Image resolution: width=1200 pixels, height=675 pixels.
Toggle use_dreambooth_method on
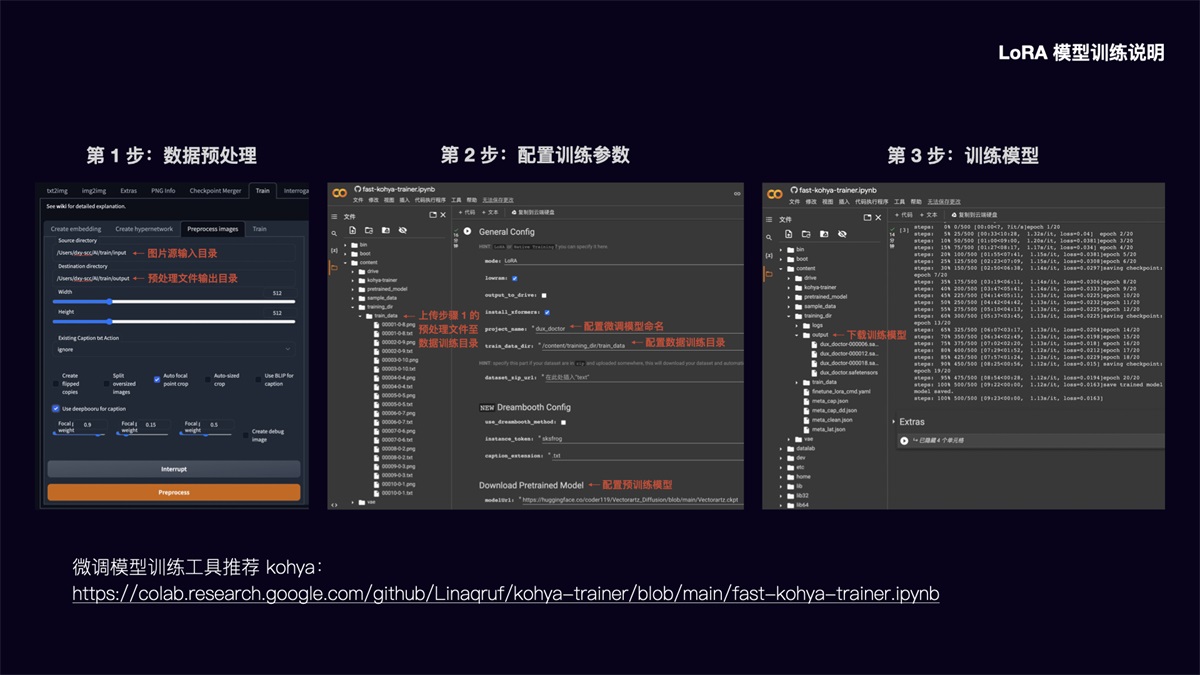coord(565,422)
